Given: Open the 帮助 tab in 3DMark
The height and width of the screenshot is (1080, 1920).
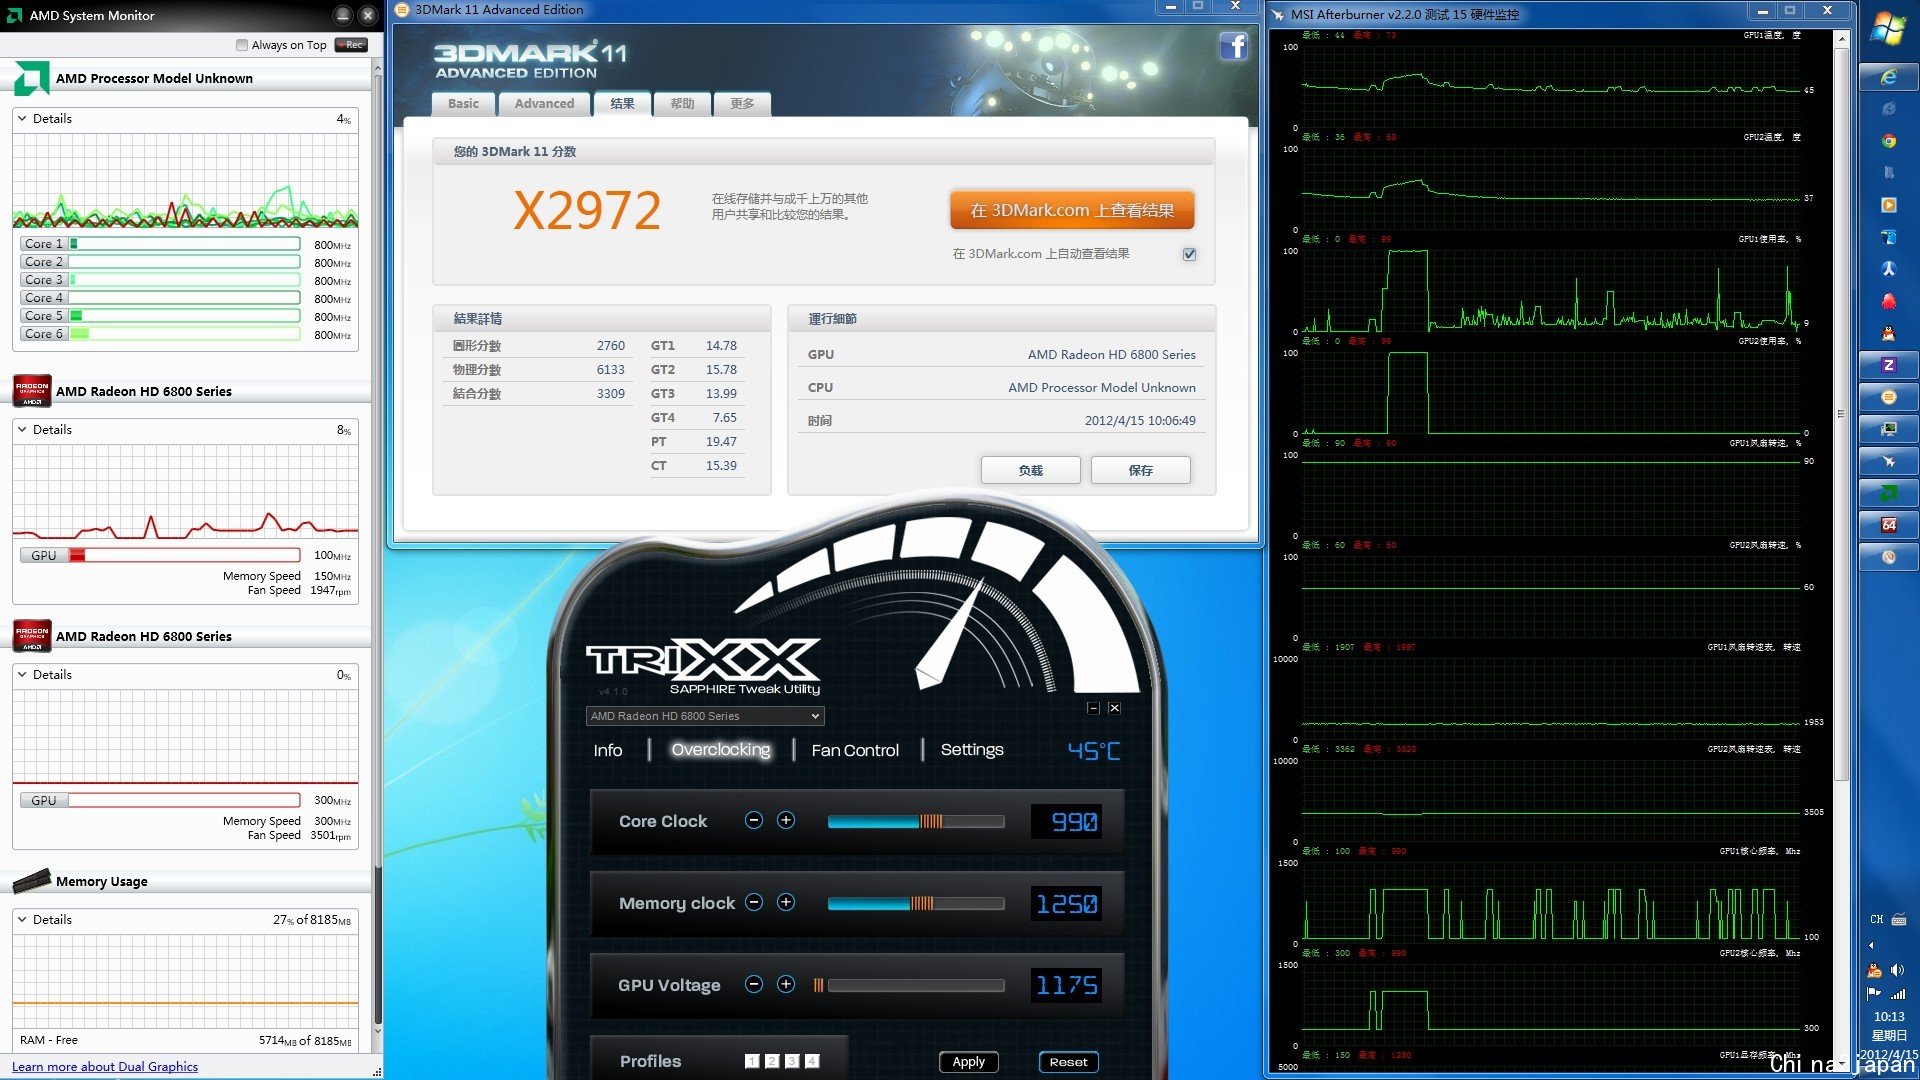Looking at the screenshot, I should pos(682,104).
